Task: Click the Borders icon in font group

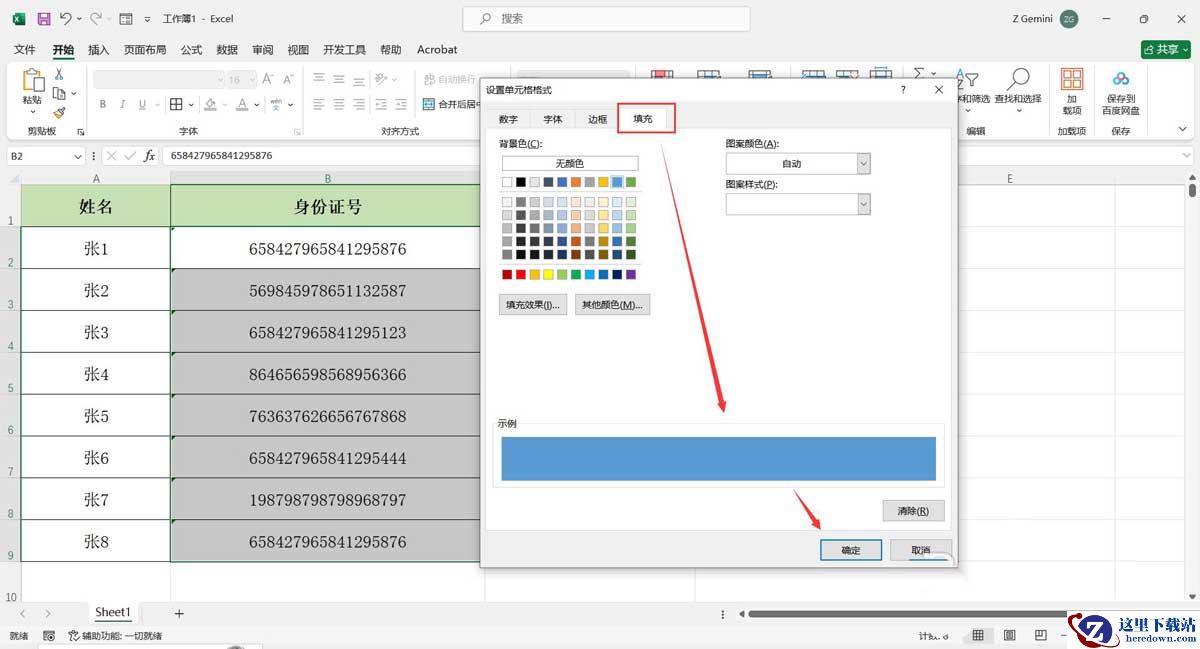Action: [176, 104]
